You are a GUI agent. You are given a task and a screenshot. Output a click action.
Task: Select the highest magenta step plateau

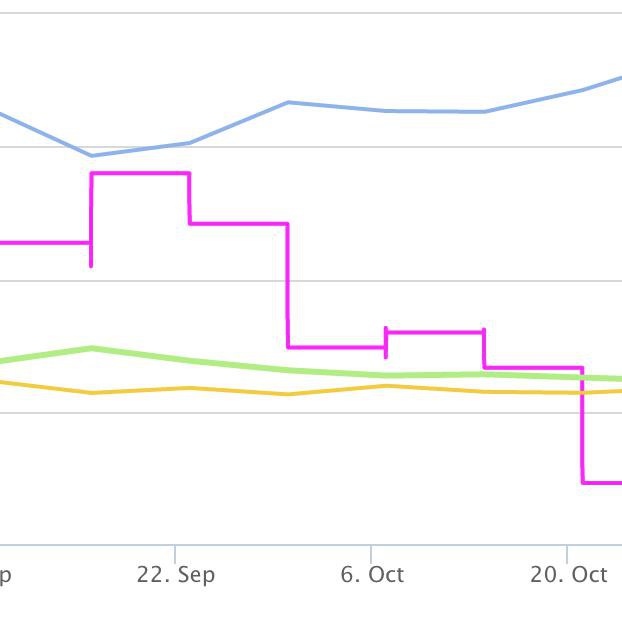click(x=140, y=173)
